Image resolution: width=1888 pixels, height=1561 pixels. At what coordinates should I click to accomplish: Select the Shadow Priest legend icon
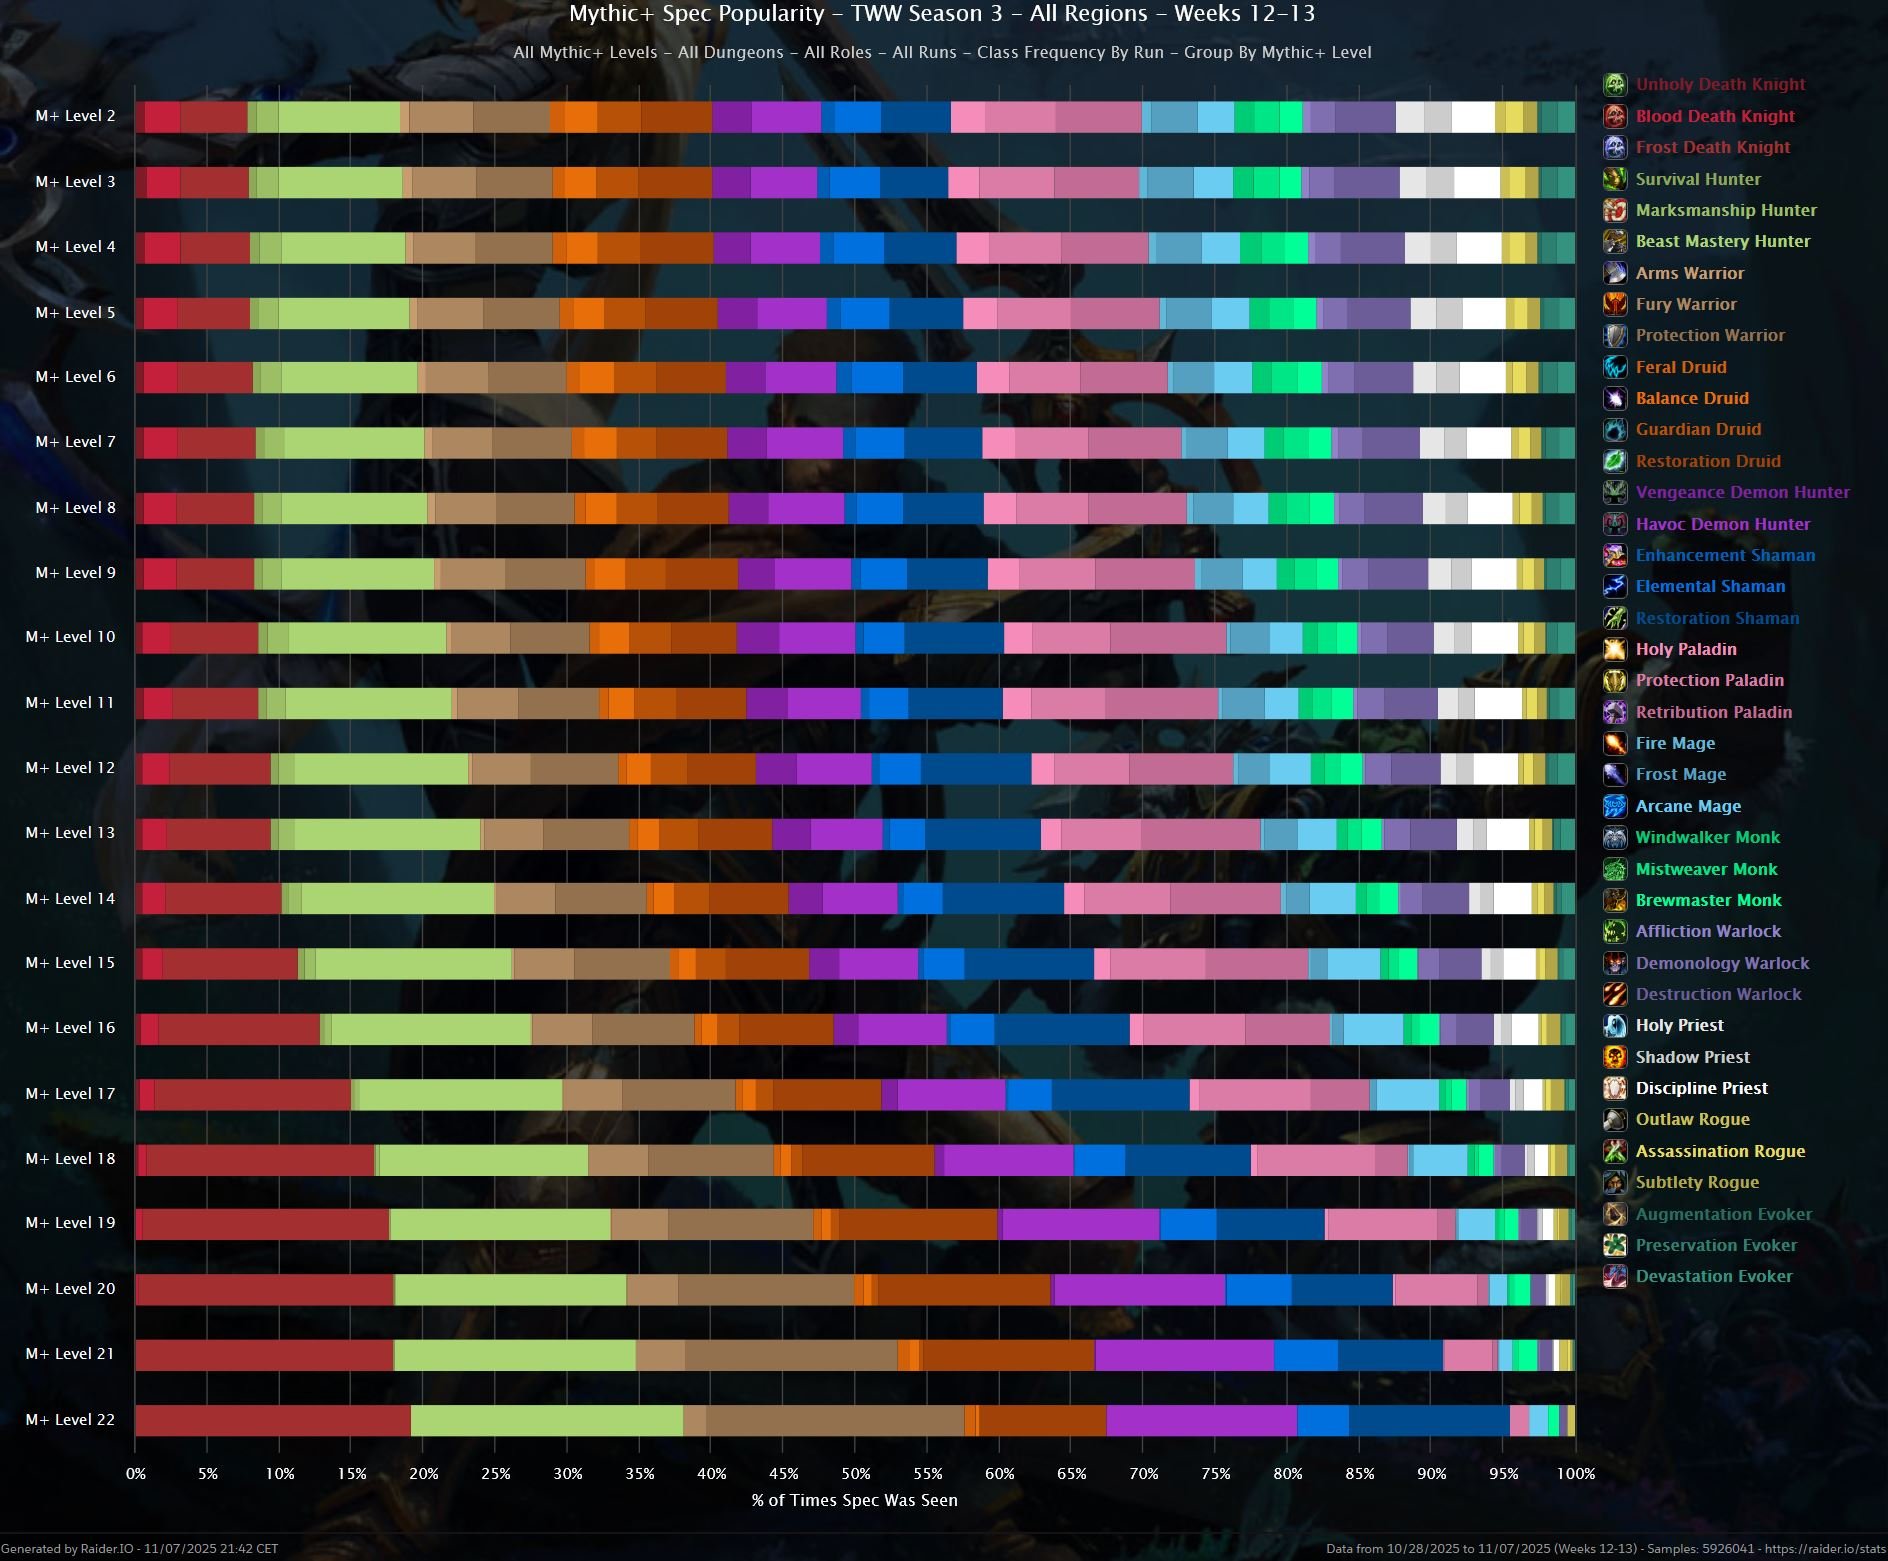pos(1615,1057)
